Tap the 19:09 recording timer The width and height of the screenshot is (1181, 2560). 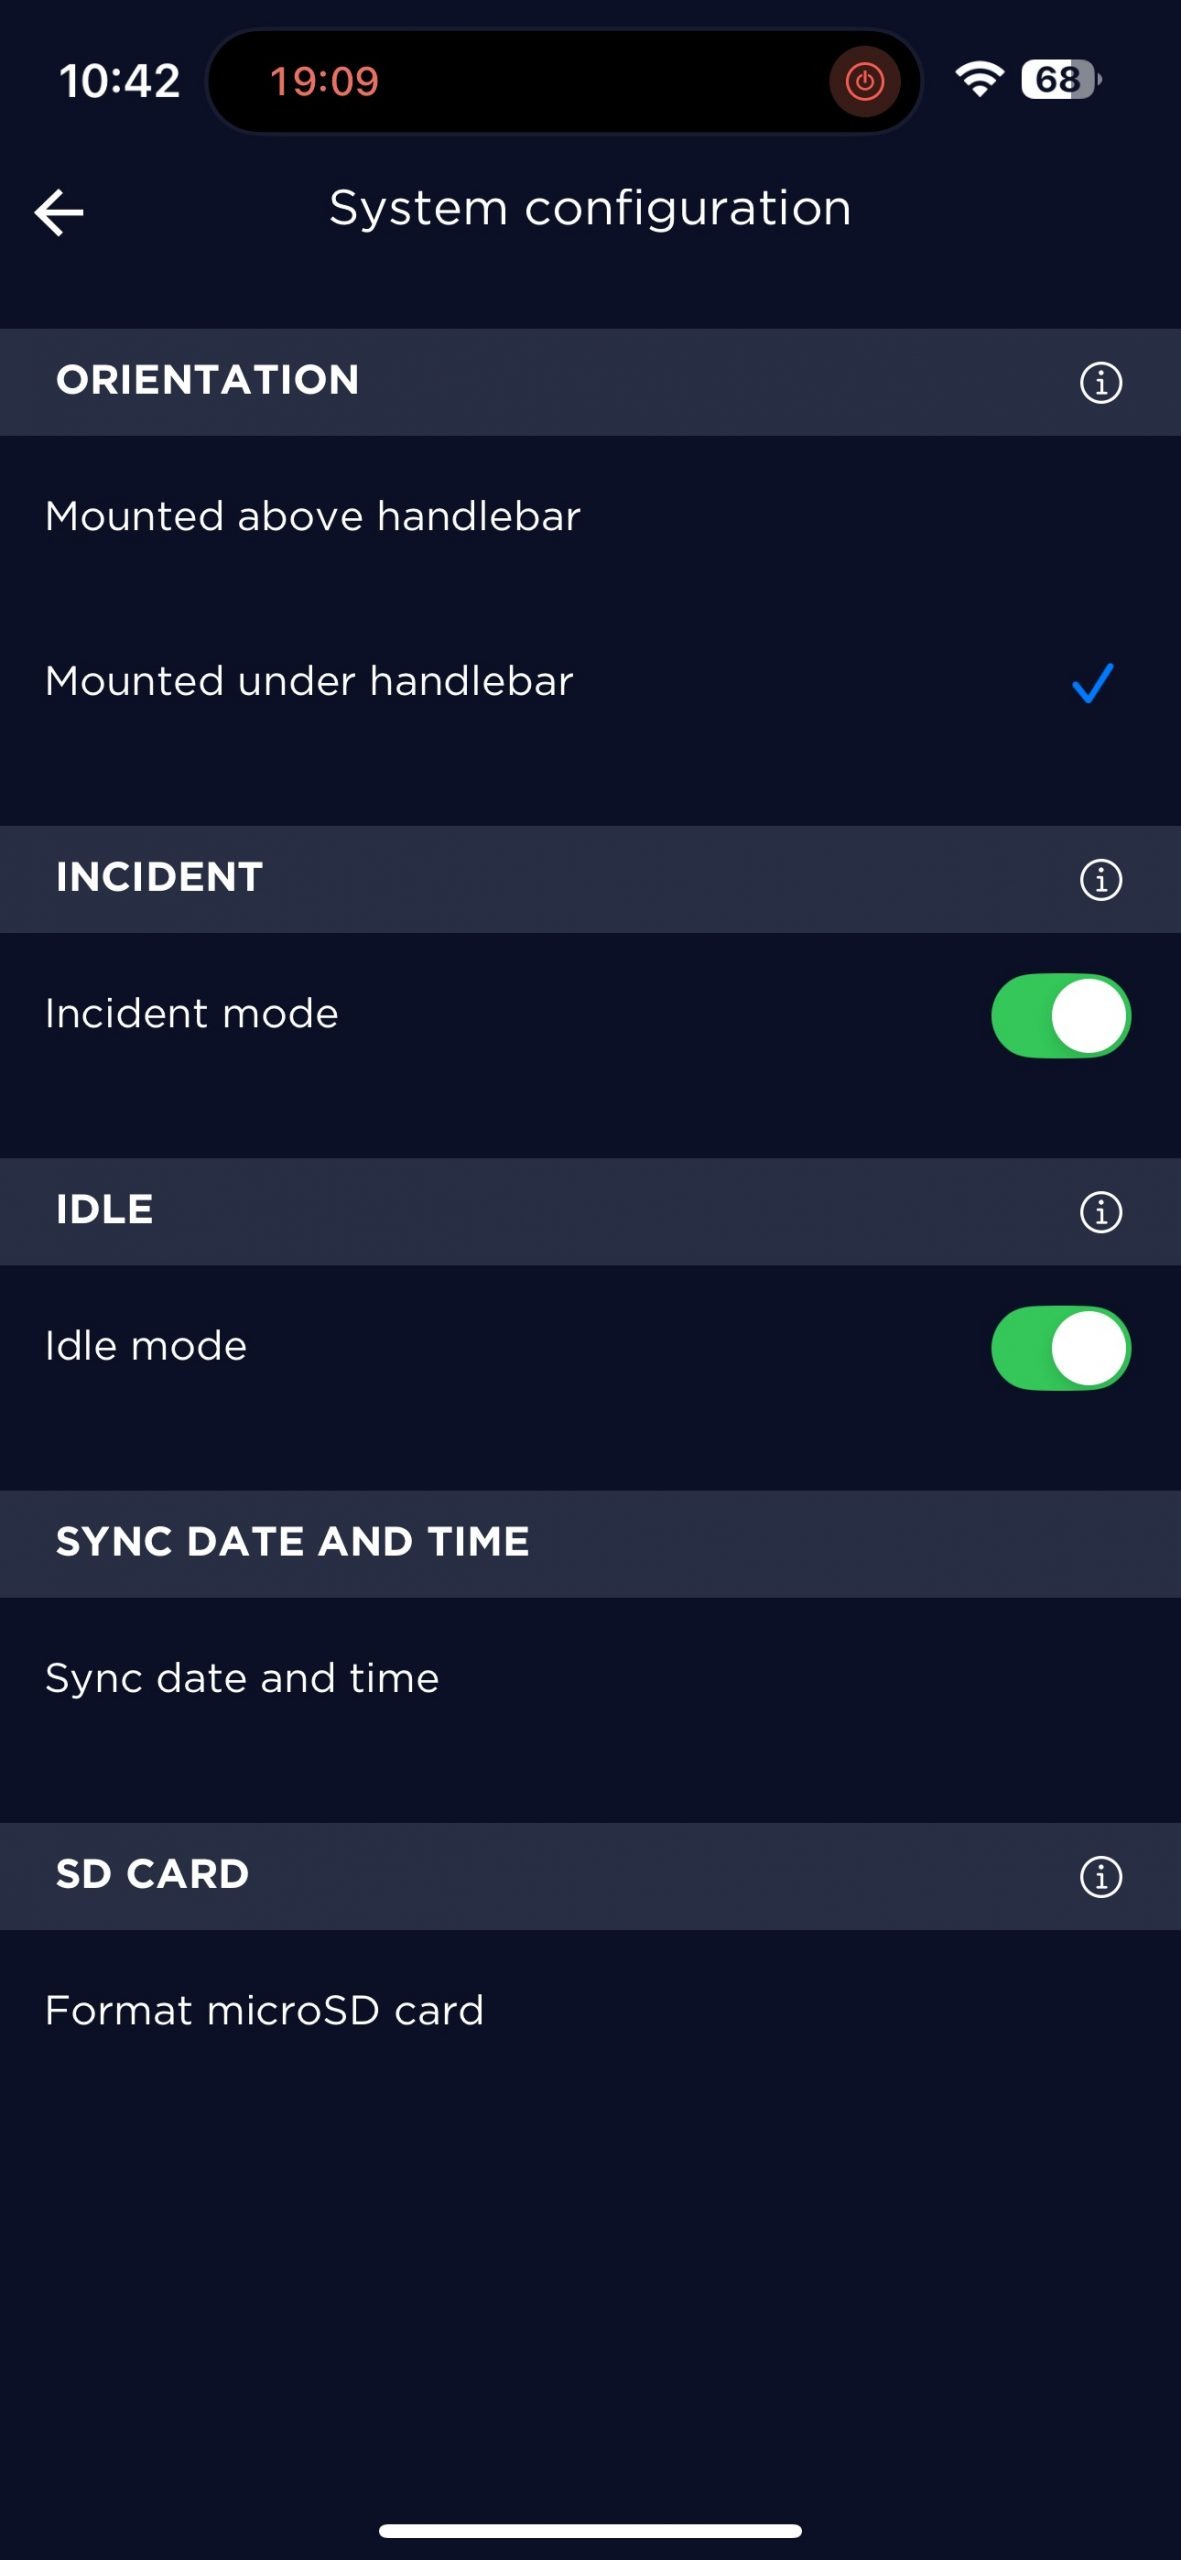click(x=324, y=81)
